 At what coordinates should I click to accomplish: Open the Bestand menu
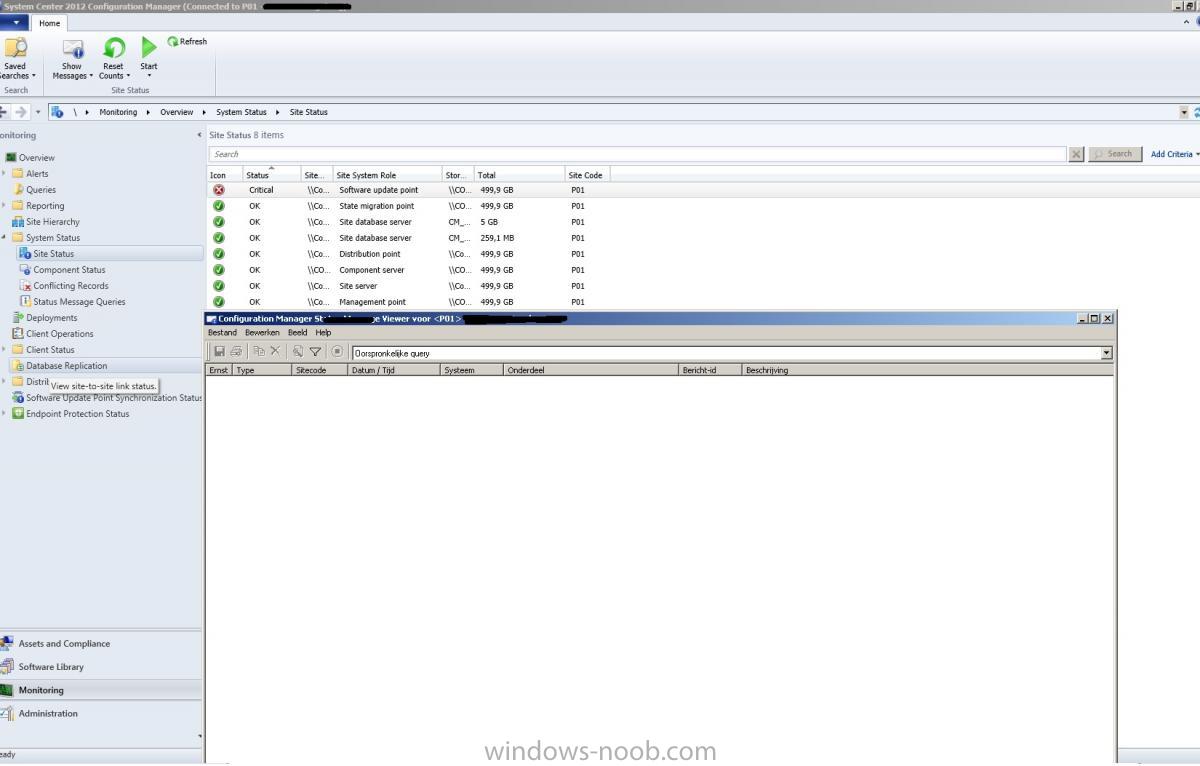222,333
